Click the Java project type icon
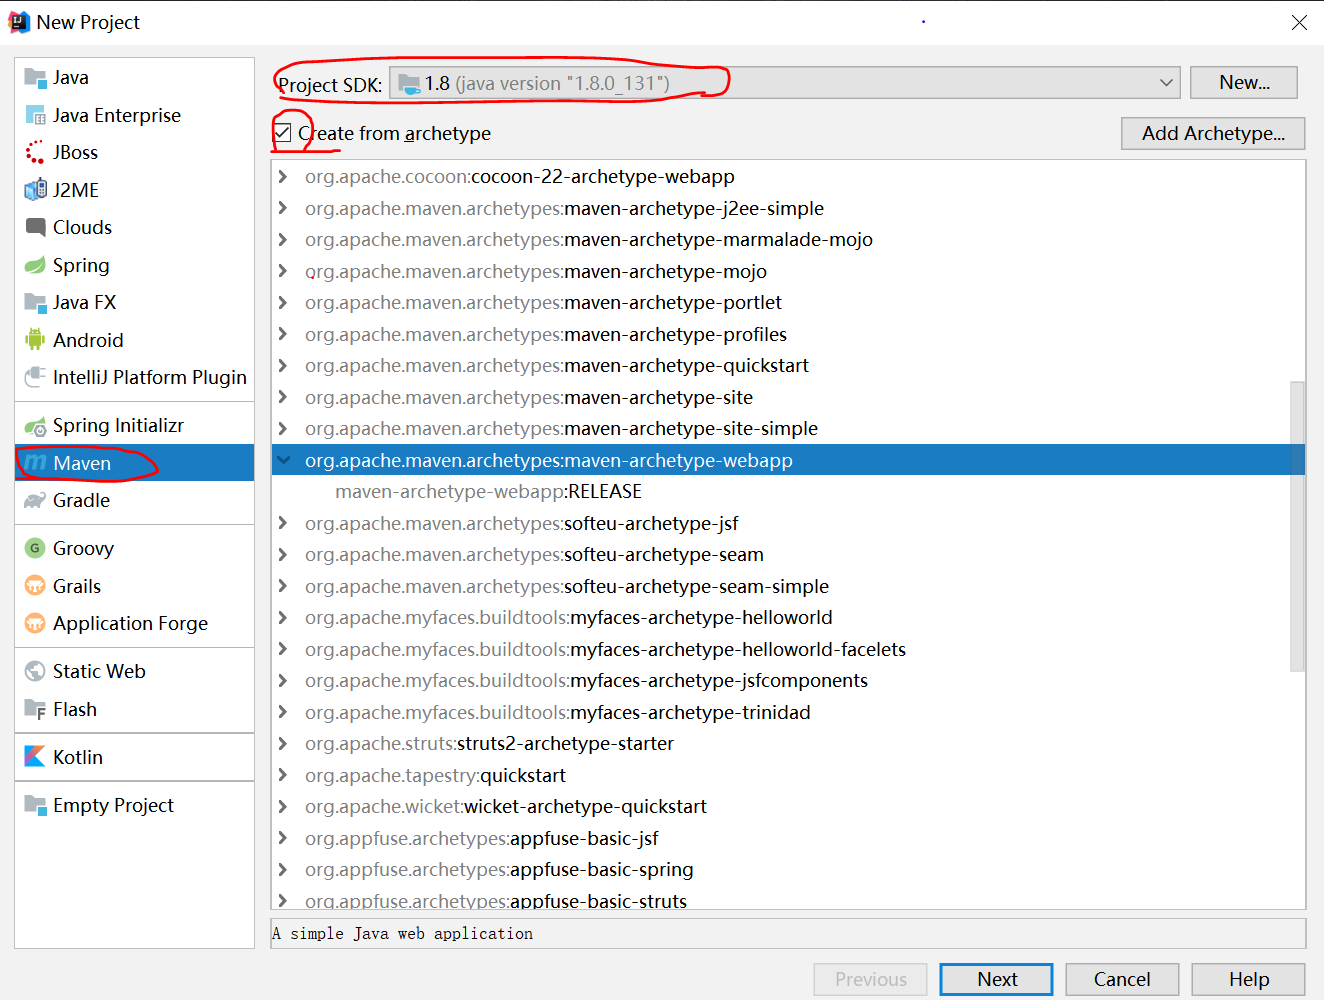The image size is (1324, 1000). [x=35, y=78]
